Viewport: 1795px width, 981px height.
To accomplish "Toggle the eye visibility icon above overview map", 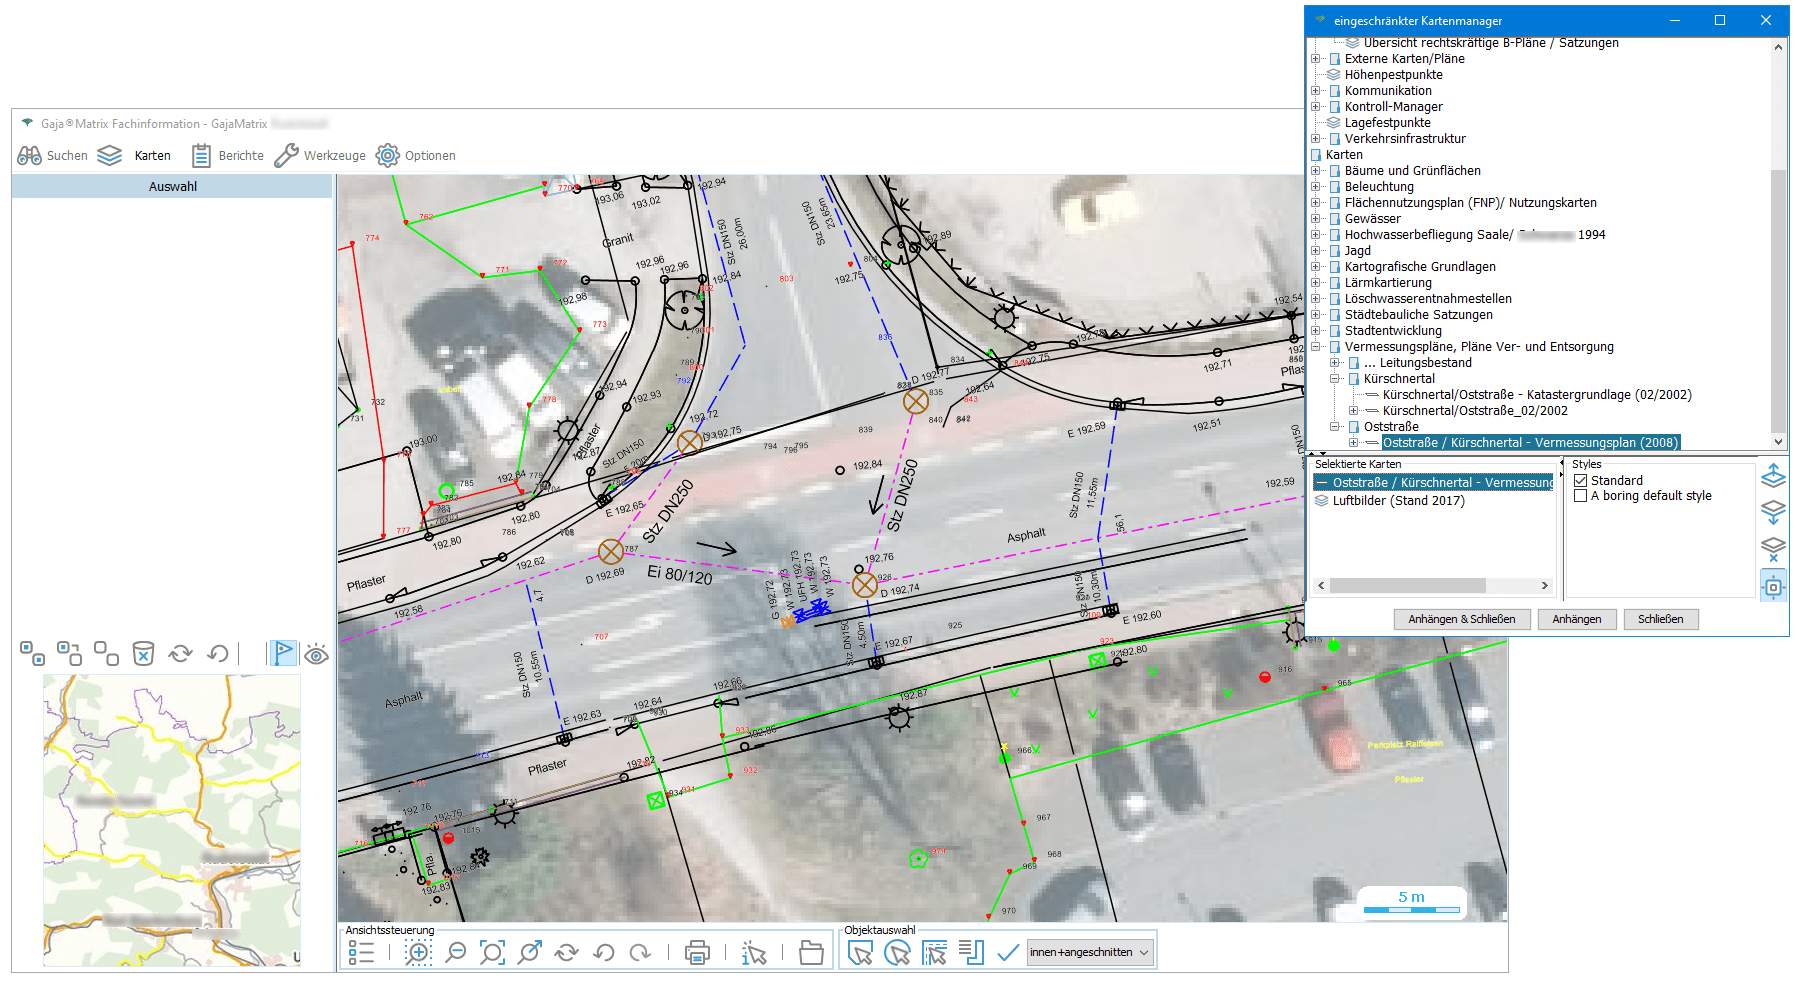I will point(317,655).
